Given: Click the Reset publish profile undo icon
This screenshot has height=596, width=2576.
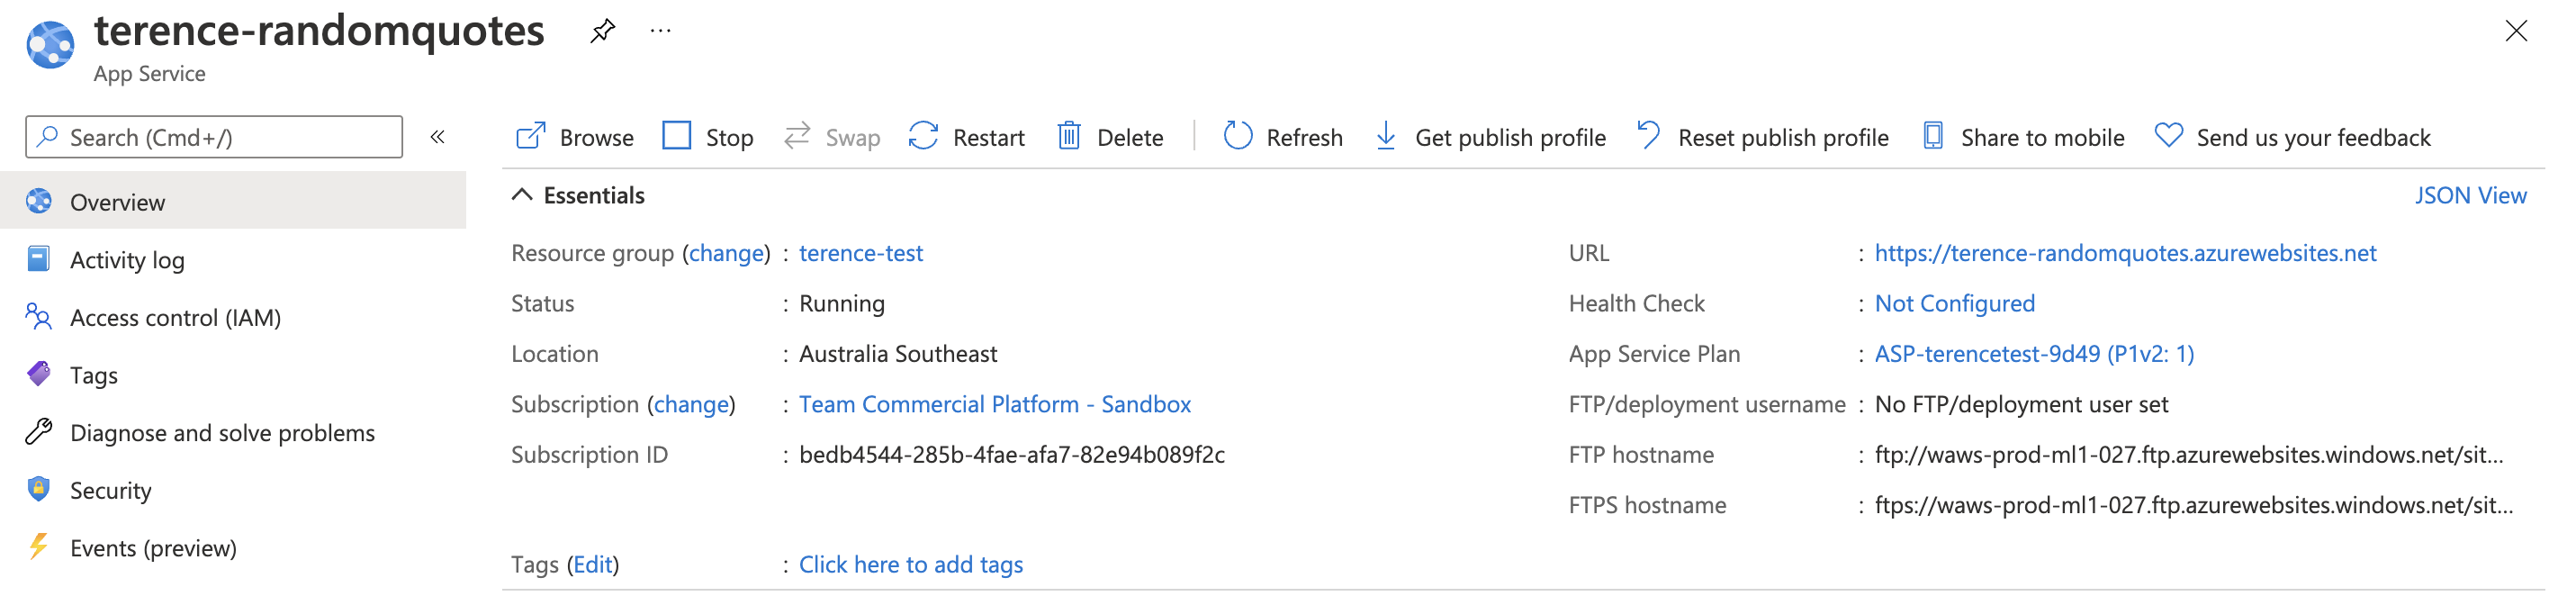Looking at the screenshot, I should [1649, 135].
